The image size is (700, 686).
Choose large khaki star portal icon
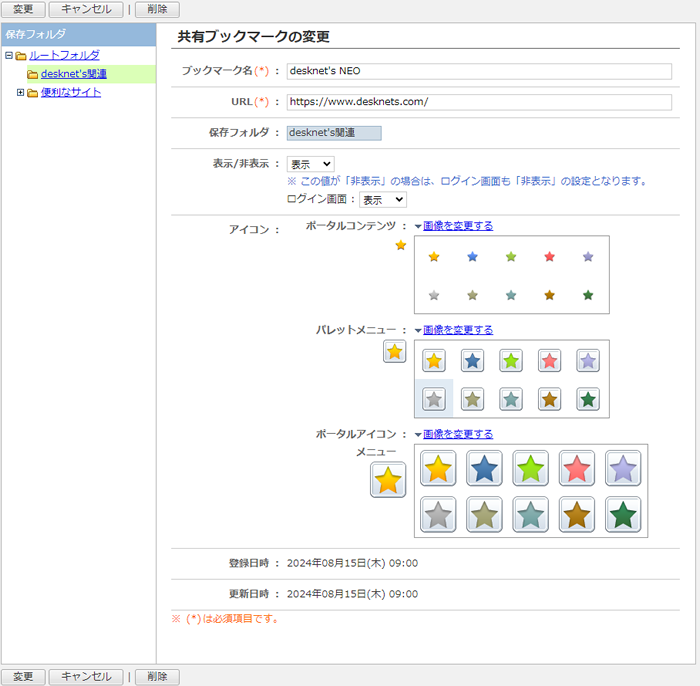[x=484, y=515]
